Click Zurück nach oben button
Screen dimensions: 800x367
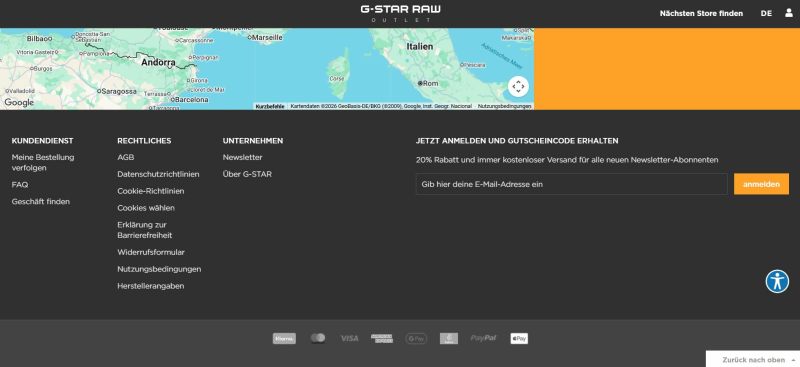753,359
